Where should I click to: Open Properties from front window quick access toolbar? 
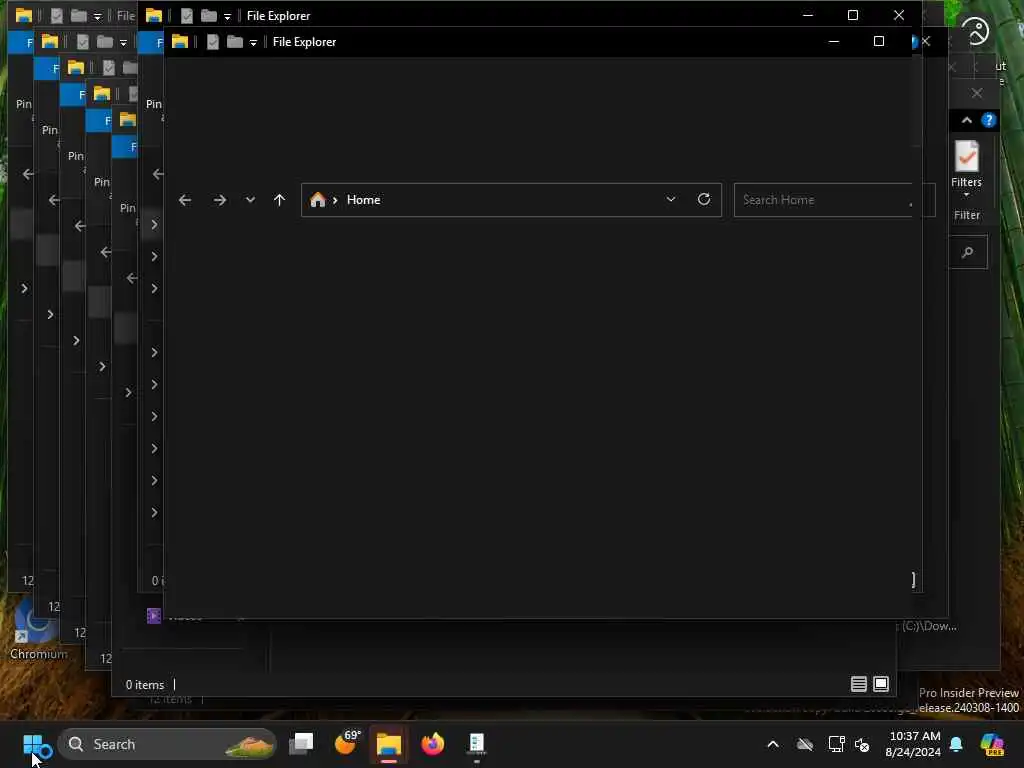pyautogui.click(x=213, y=42)
